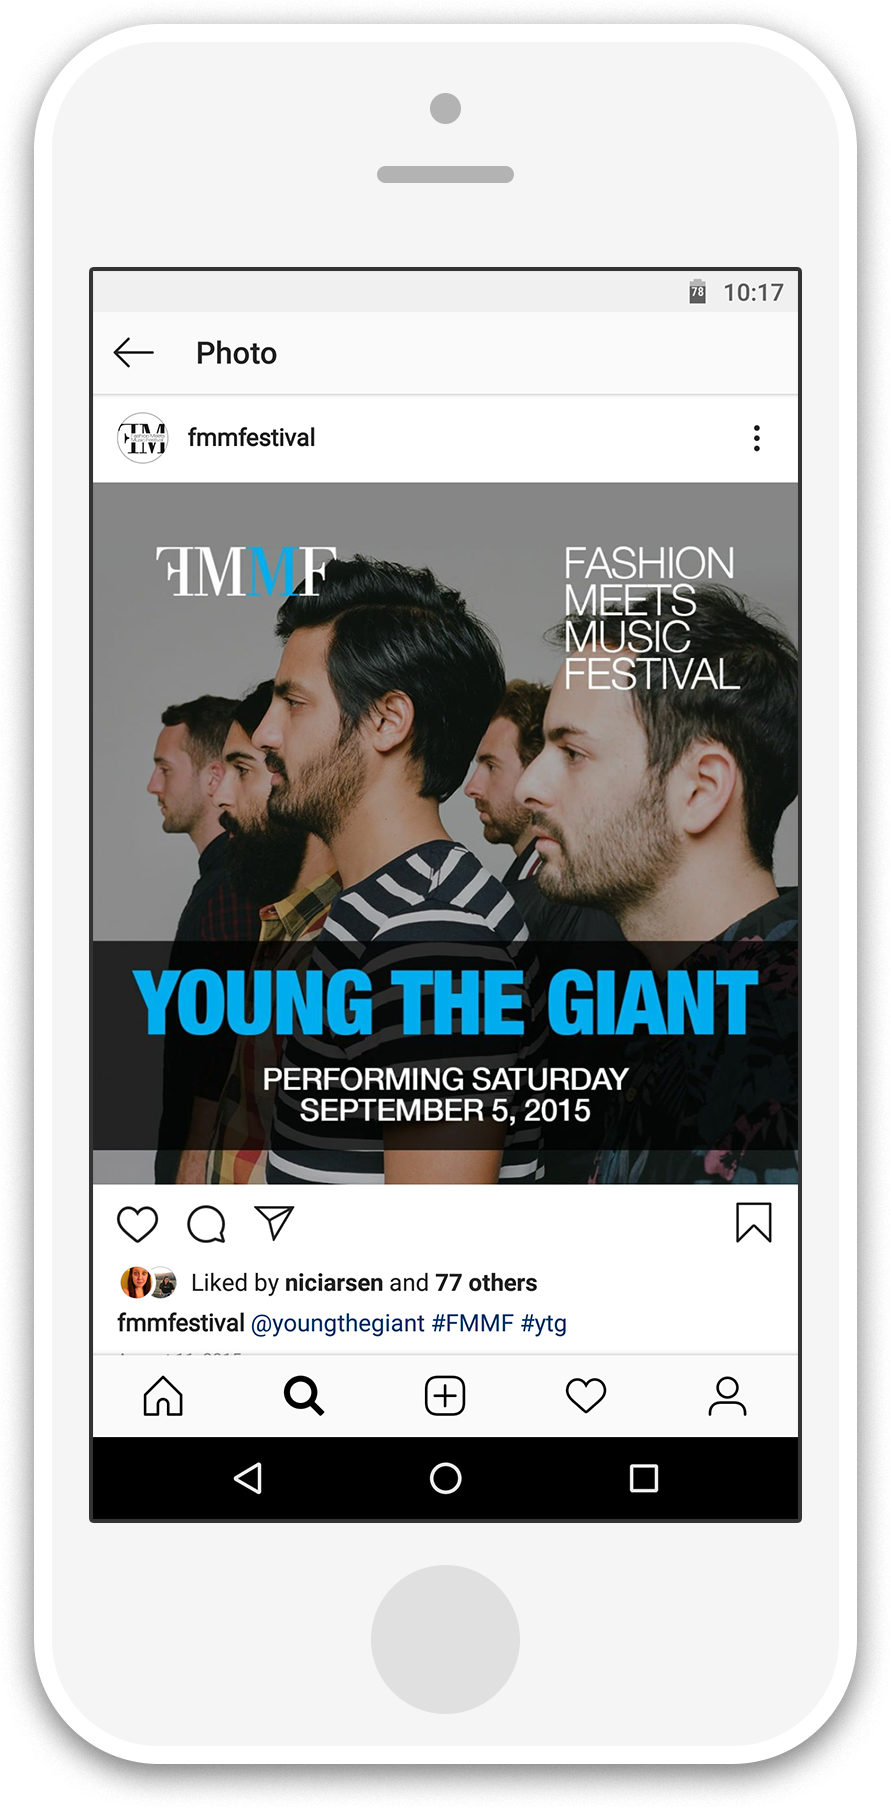Image resolution: width=891 pixels, height=1808 pixels.
Task: Open the Activity heart tab
Action: tap(586, 1396)
